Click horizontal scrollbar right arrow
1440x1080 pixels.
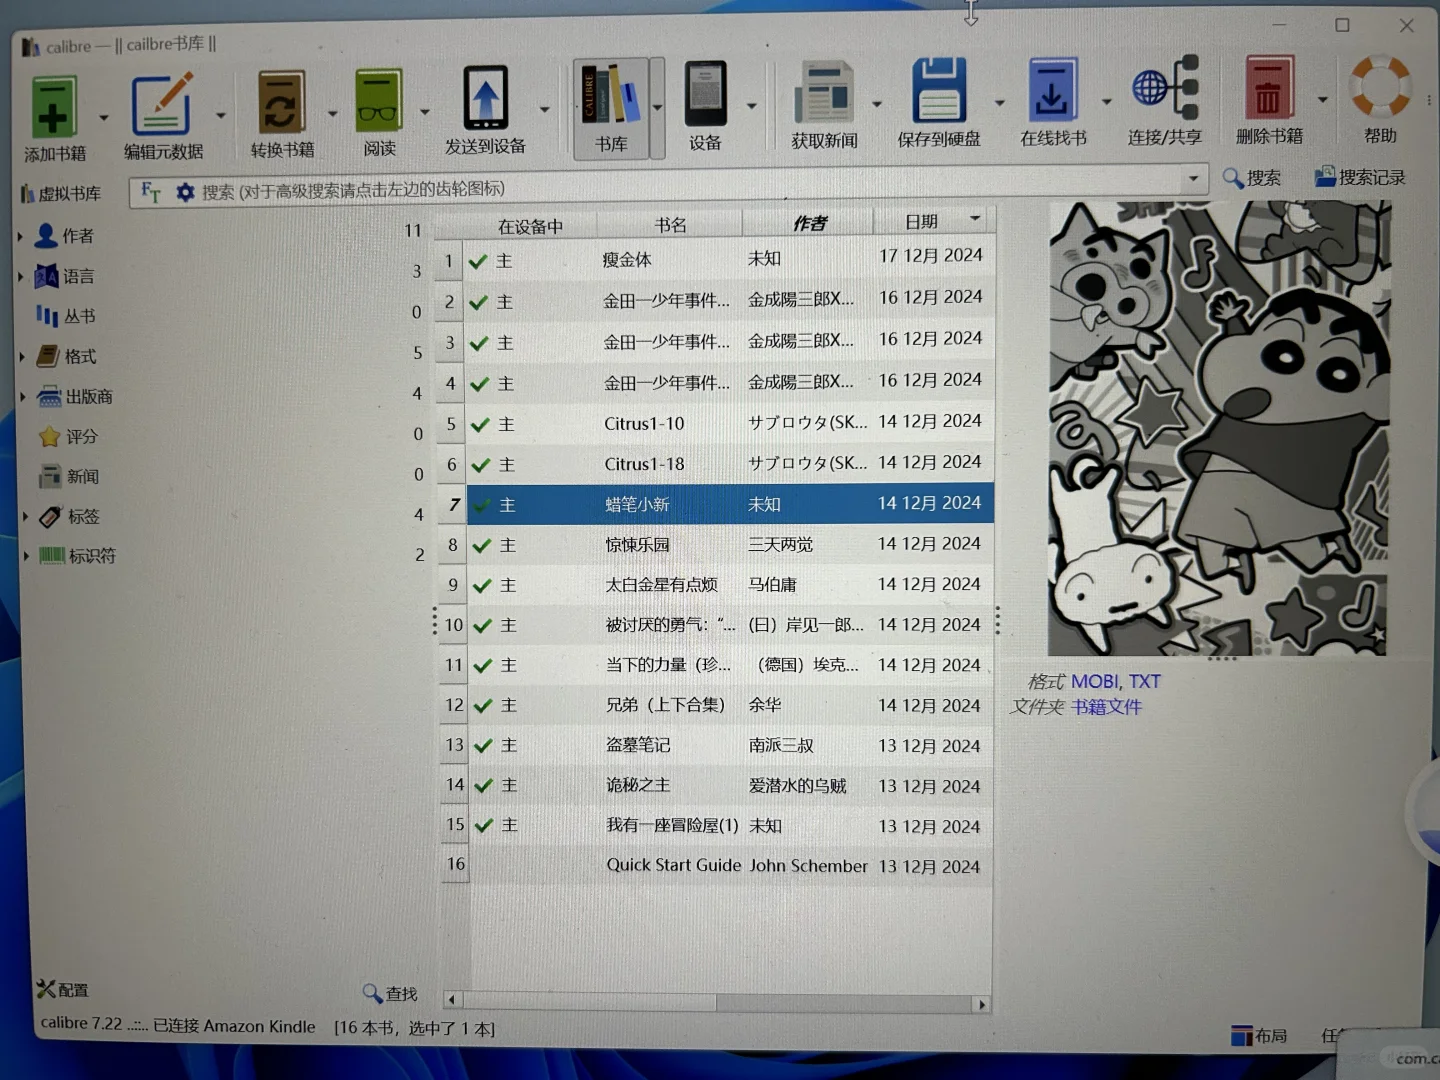point(982,1004)
